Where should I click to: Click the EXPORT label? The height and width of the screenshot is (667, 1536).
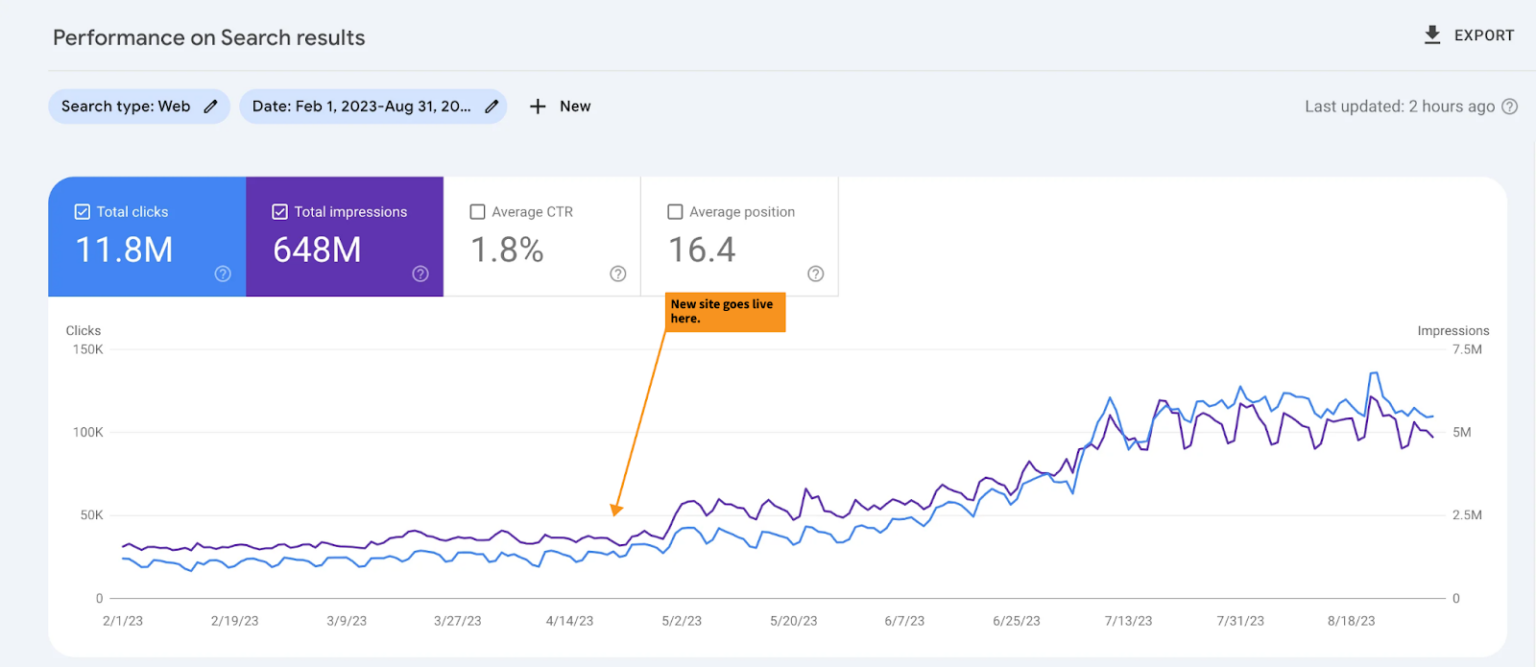pyautogui.click(x=1484, y=35)
